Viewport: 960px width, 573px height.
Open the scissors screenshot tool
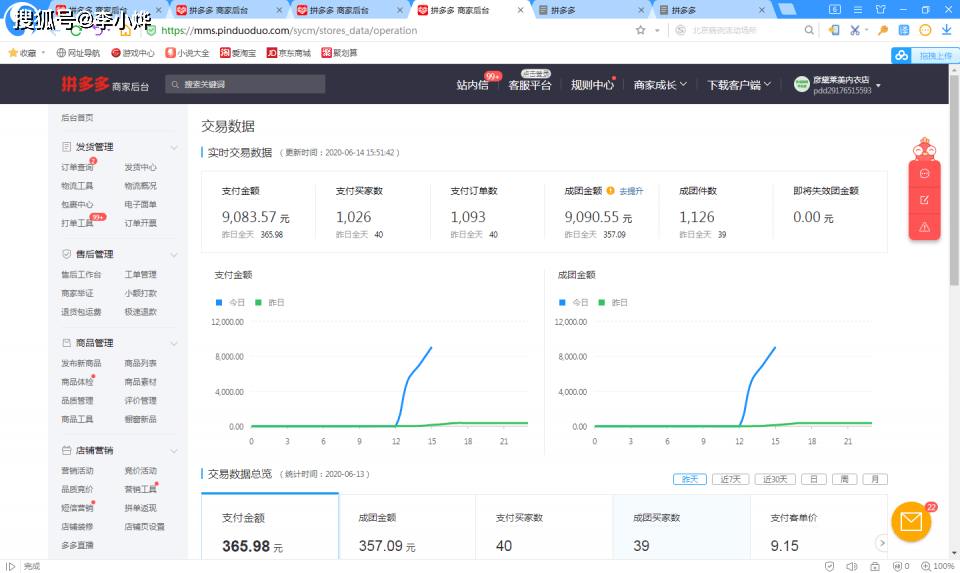(x=855, y=30)
